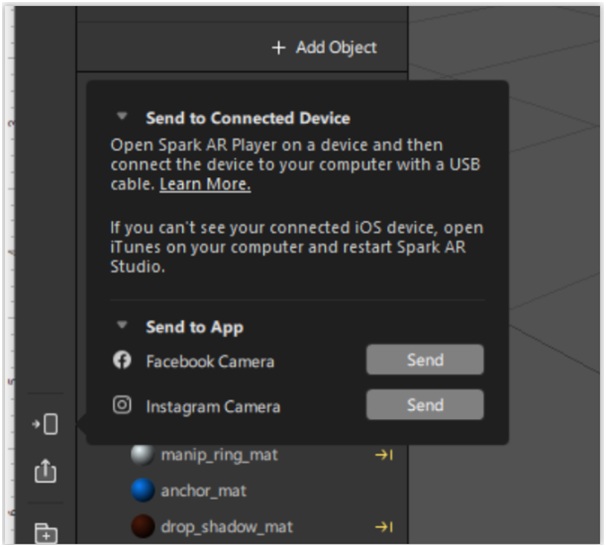Click the gray sphere thumbnail of manip_ring_mat

(x=143, y=455)
